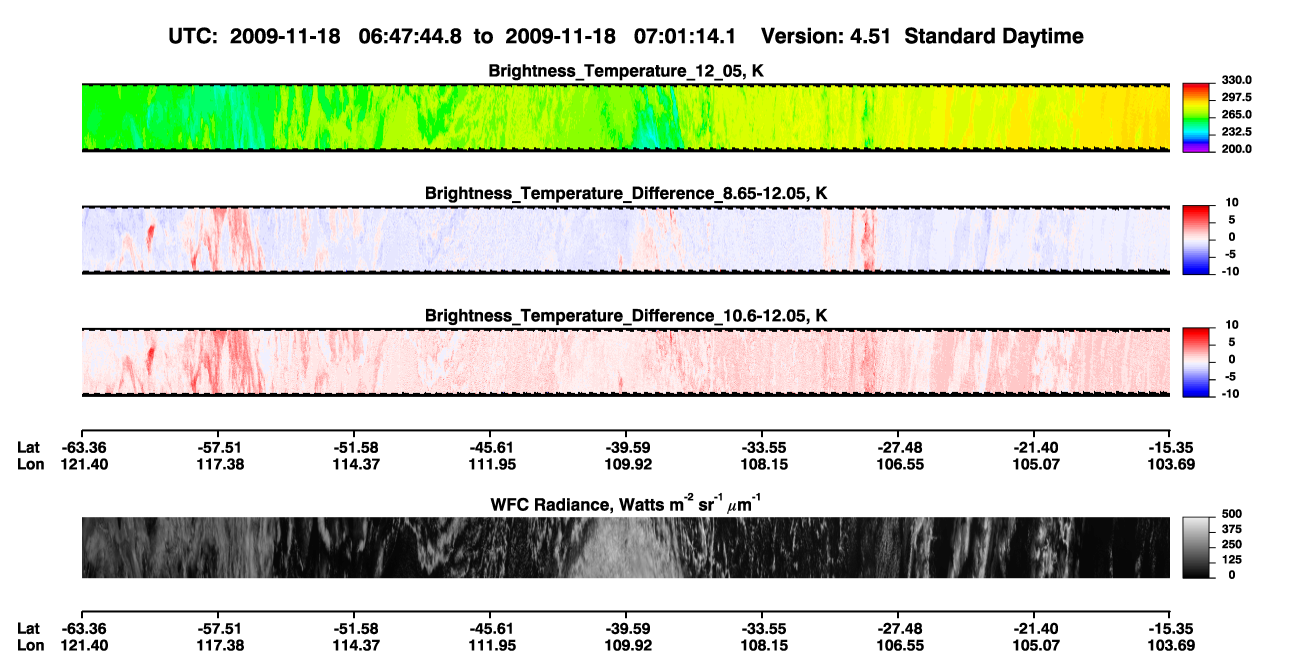Click the 10.6-12.05 red-blue colorbar
The height and width of the screenshot is (667, 1300).
[x=1196, y=362]
